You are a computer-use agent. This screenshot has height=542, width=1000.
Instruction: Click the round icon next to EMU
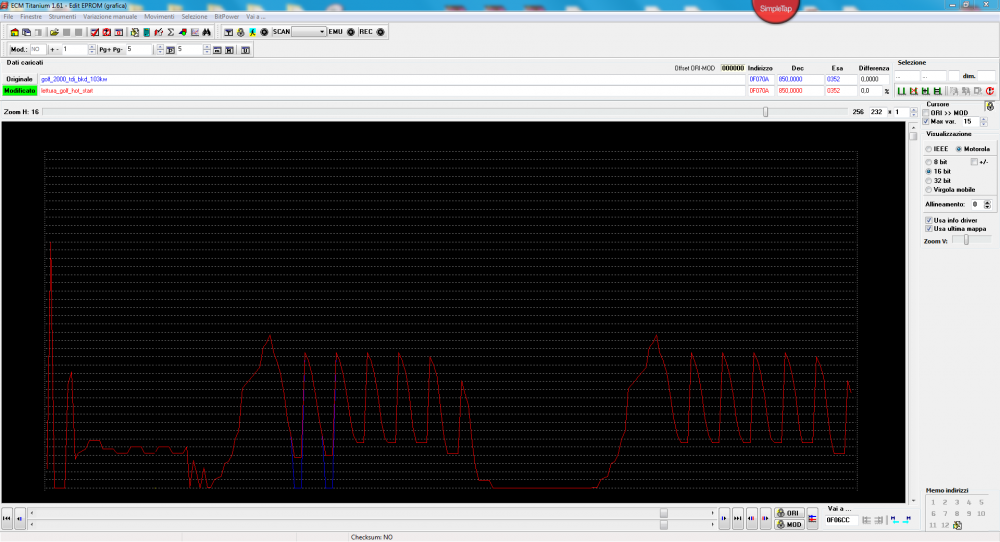(x=350, y=32)
